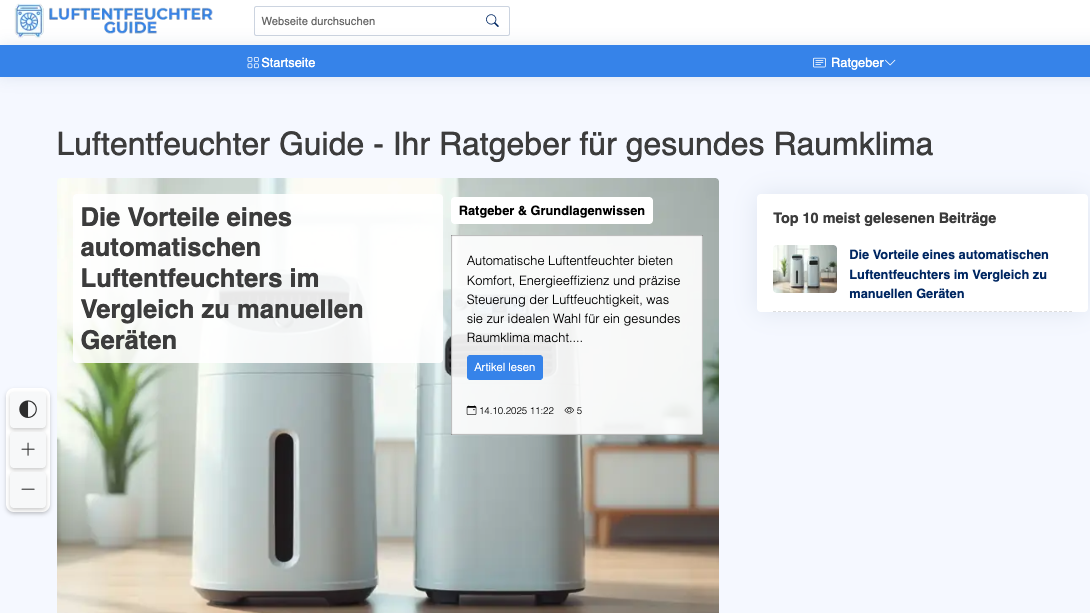Click the dehumidifier thumbnail in Top 10 list

click(805, 269)
